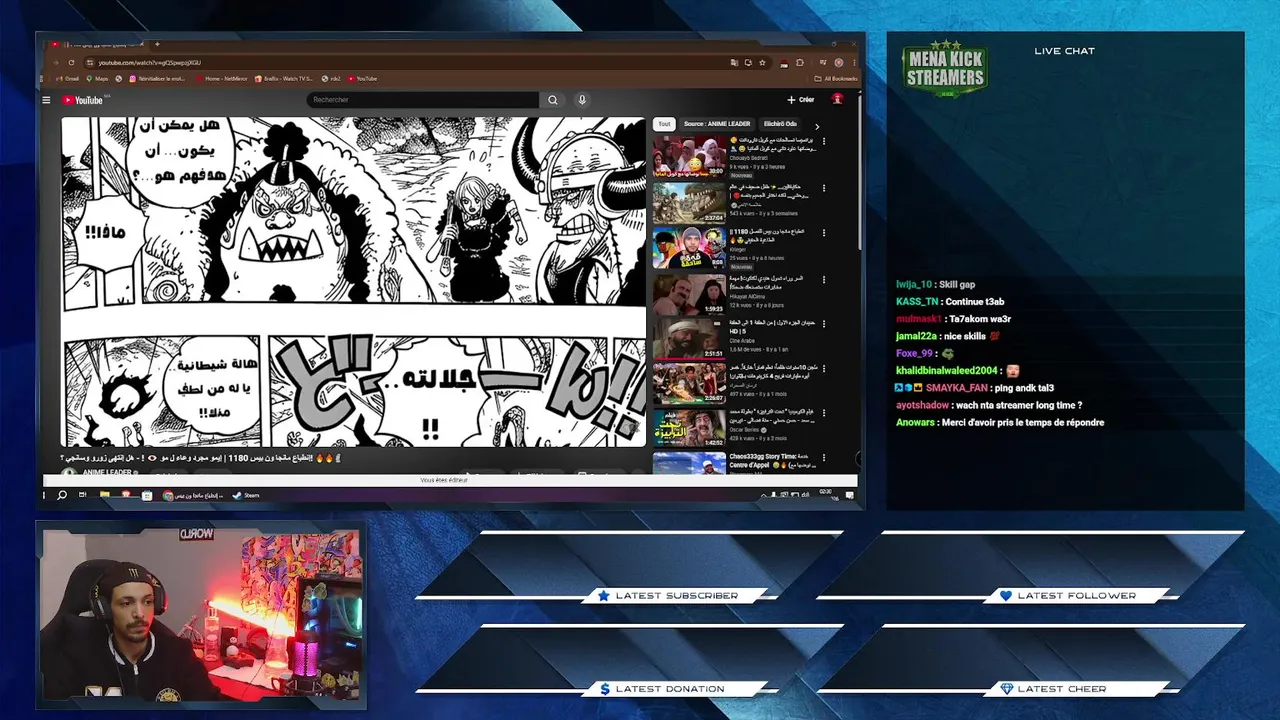Open the YouTube account avatar menu
The height and width of the screenshot is (720, 1280).
838,99
